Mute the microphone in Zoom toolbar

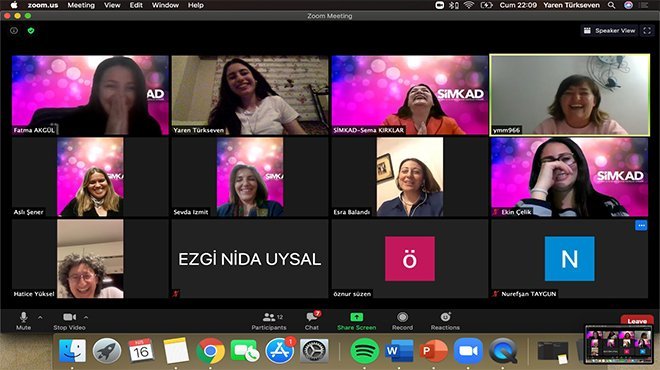pos(24,321)
